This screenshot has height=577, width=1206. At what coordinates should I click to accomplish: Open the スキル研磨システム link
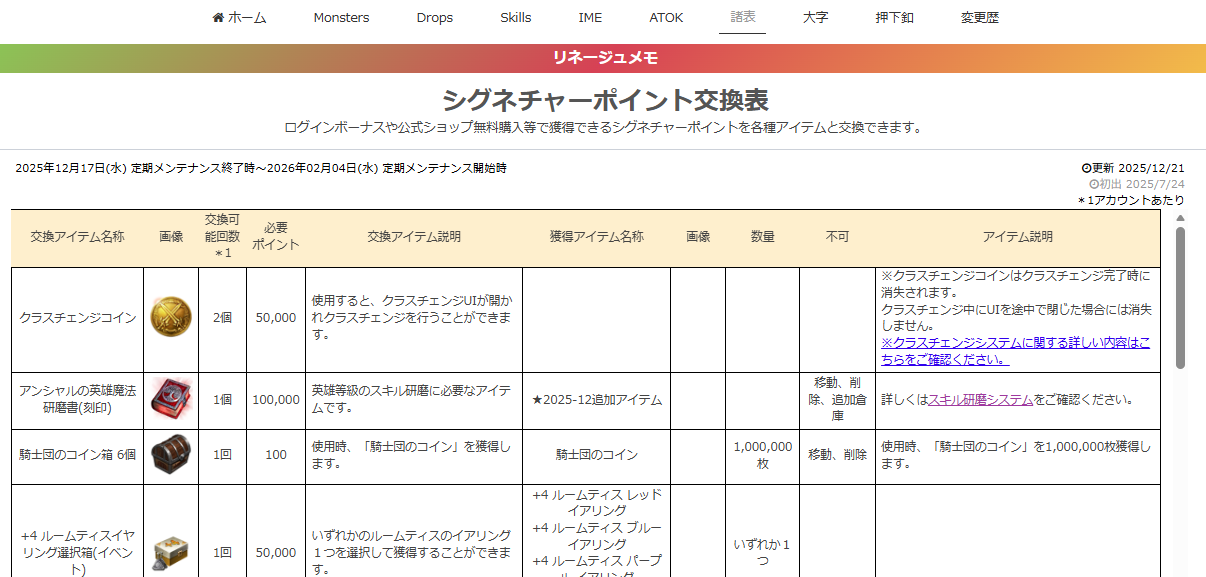[x=980, y=399]
